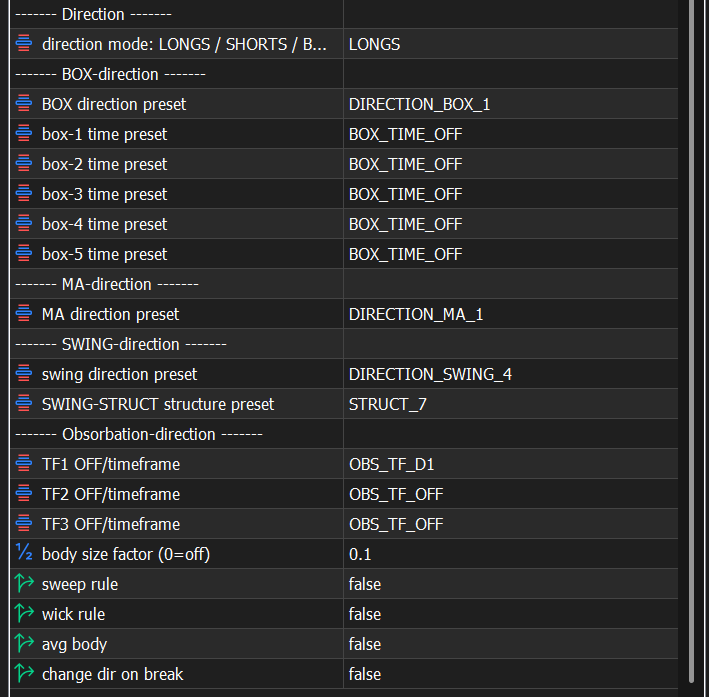Click the vertical scrollbar on the right
Image resolution: width=709 pixels, height=697 pixels.
pyautogui.click(x=691, y=339)
